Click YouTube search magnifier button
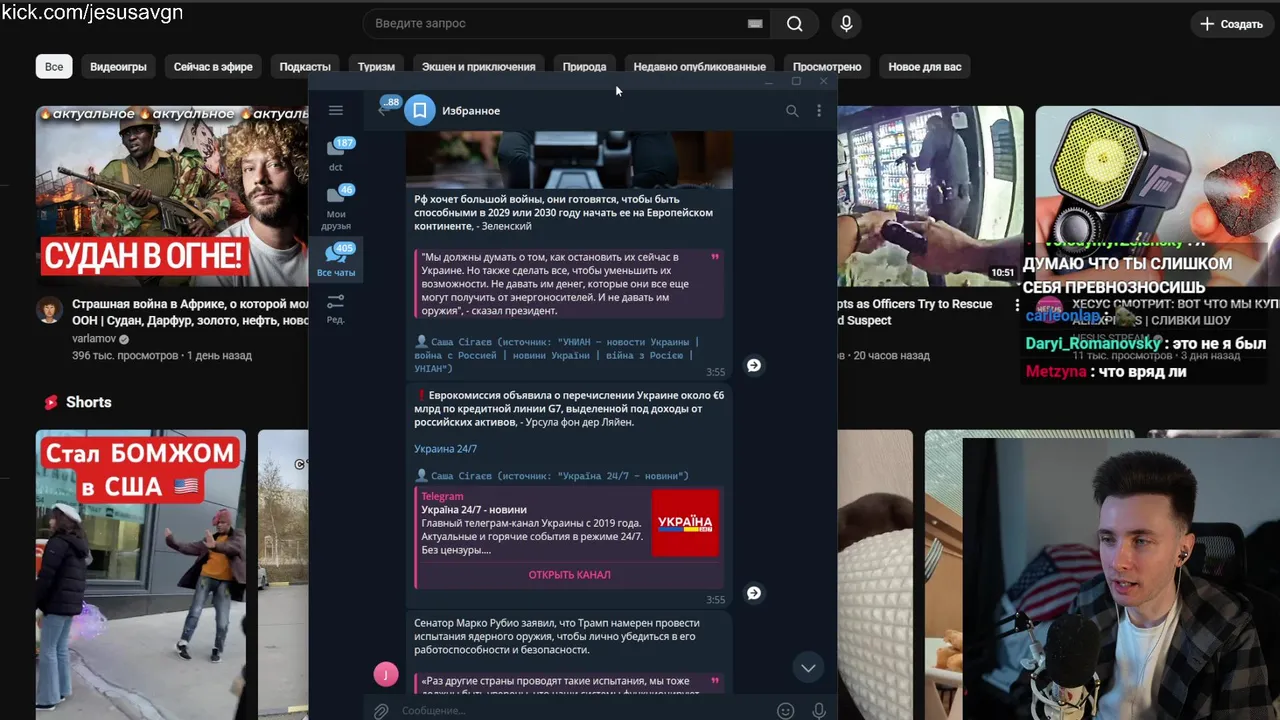 point(794,23)
